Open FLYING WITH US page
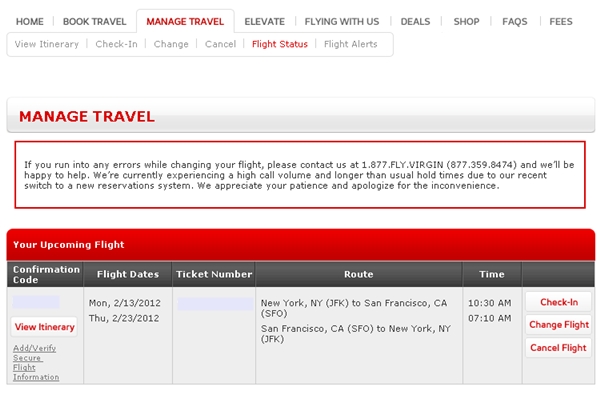 coord(342,22)
